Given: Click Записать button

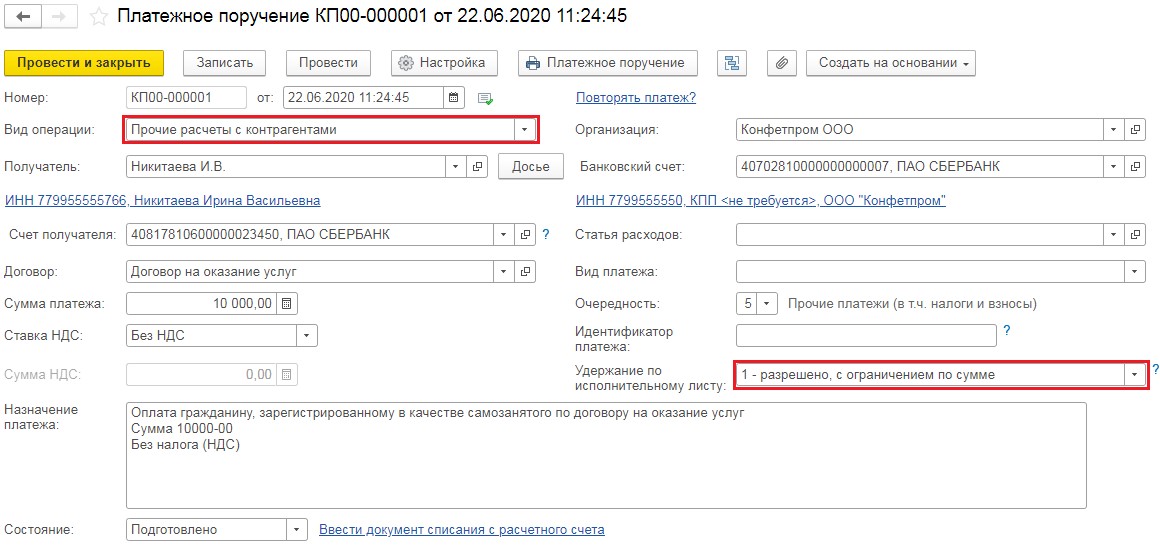Looking at the screenshot, I should (x=225, y=63).
